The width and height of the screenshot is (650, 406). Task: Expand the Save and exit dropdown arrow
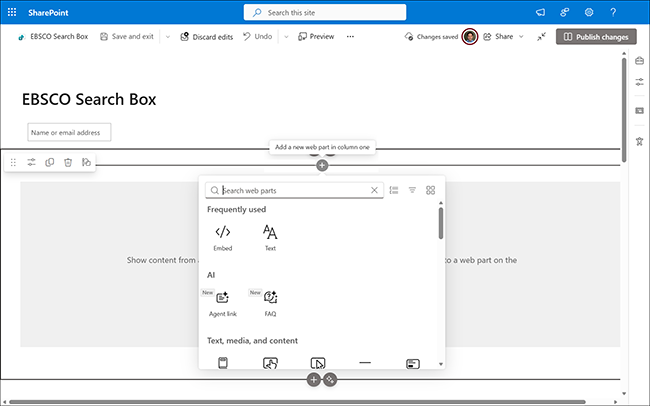pyautogui.click(x=167, y=36)
